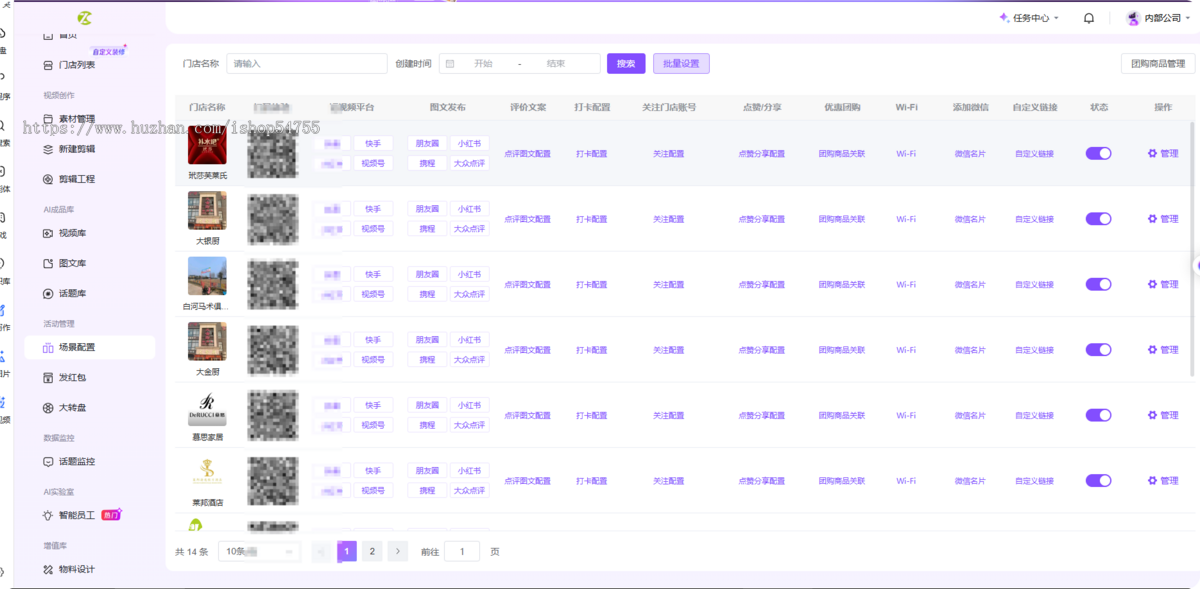
Task: Open the 内部公司 account dropdown arrow
Action: coord(1187,18)
